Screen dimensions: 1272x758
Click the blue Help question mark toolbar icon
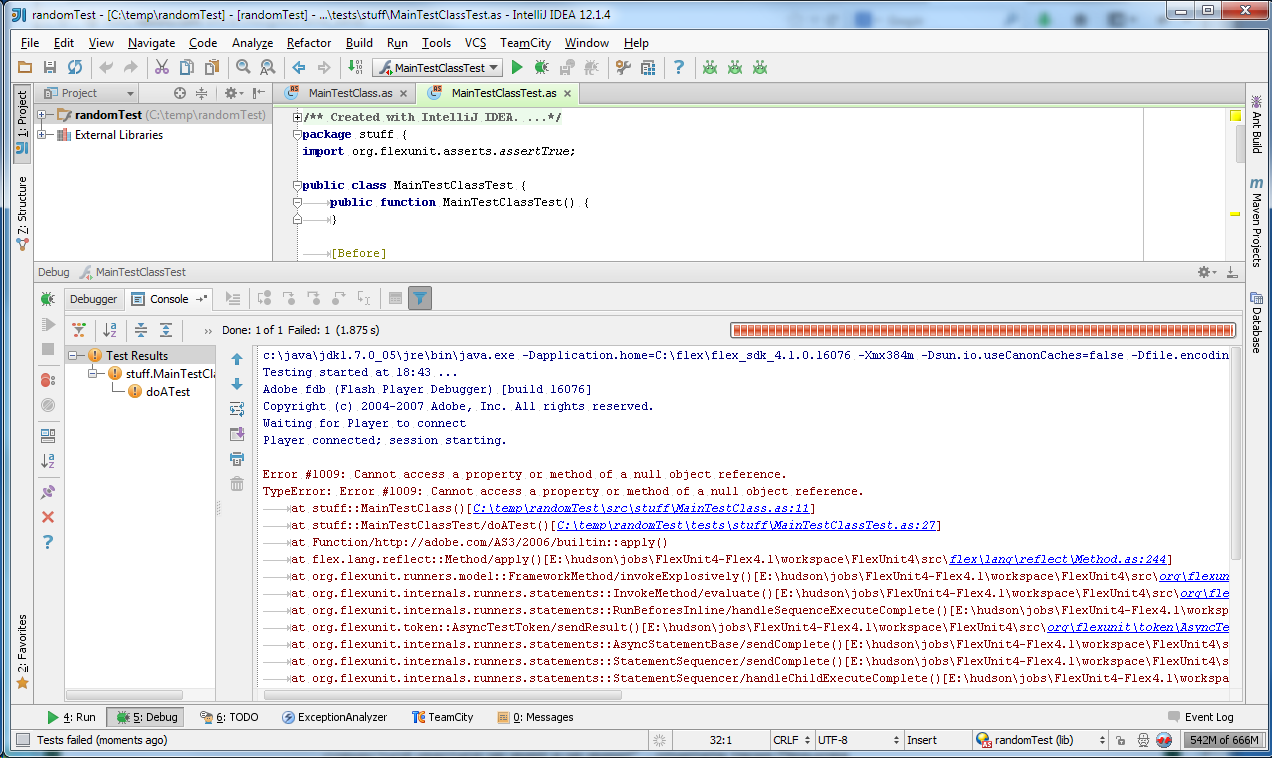(x=679, y=67)
